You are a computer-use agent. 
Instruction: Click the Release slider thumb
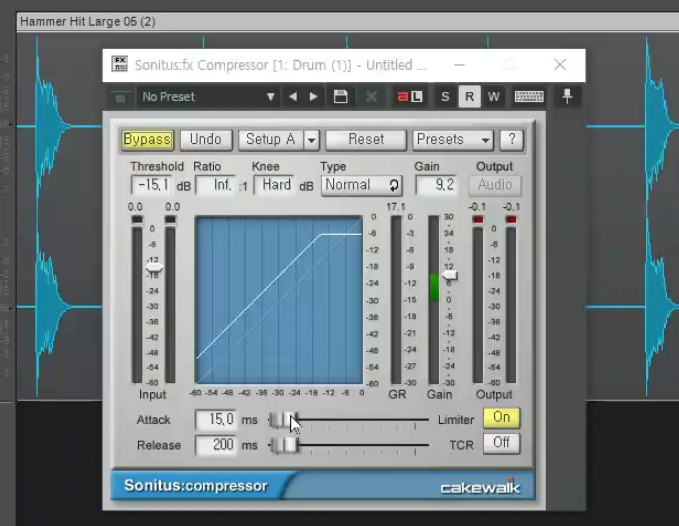pyautogui.click(x=285, y=445)
